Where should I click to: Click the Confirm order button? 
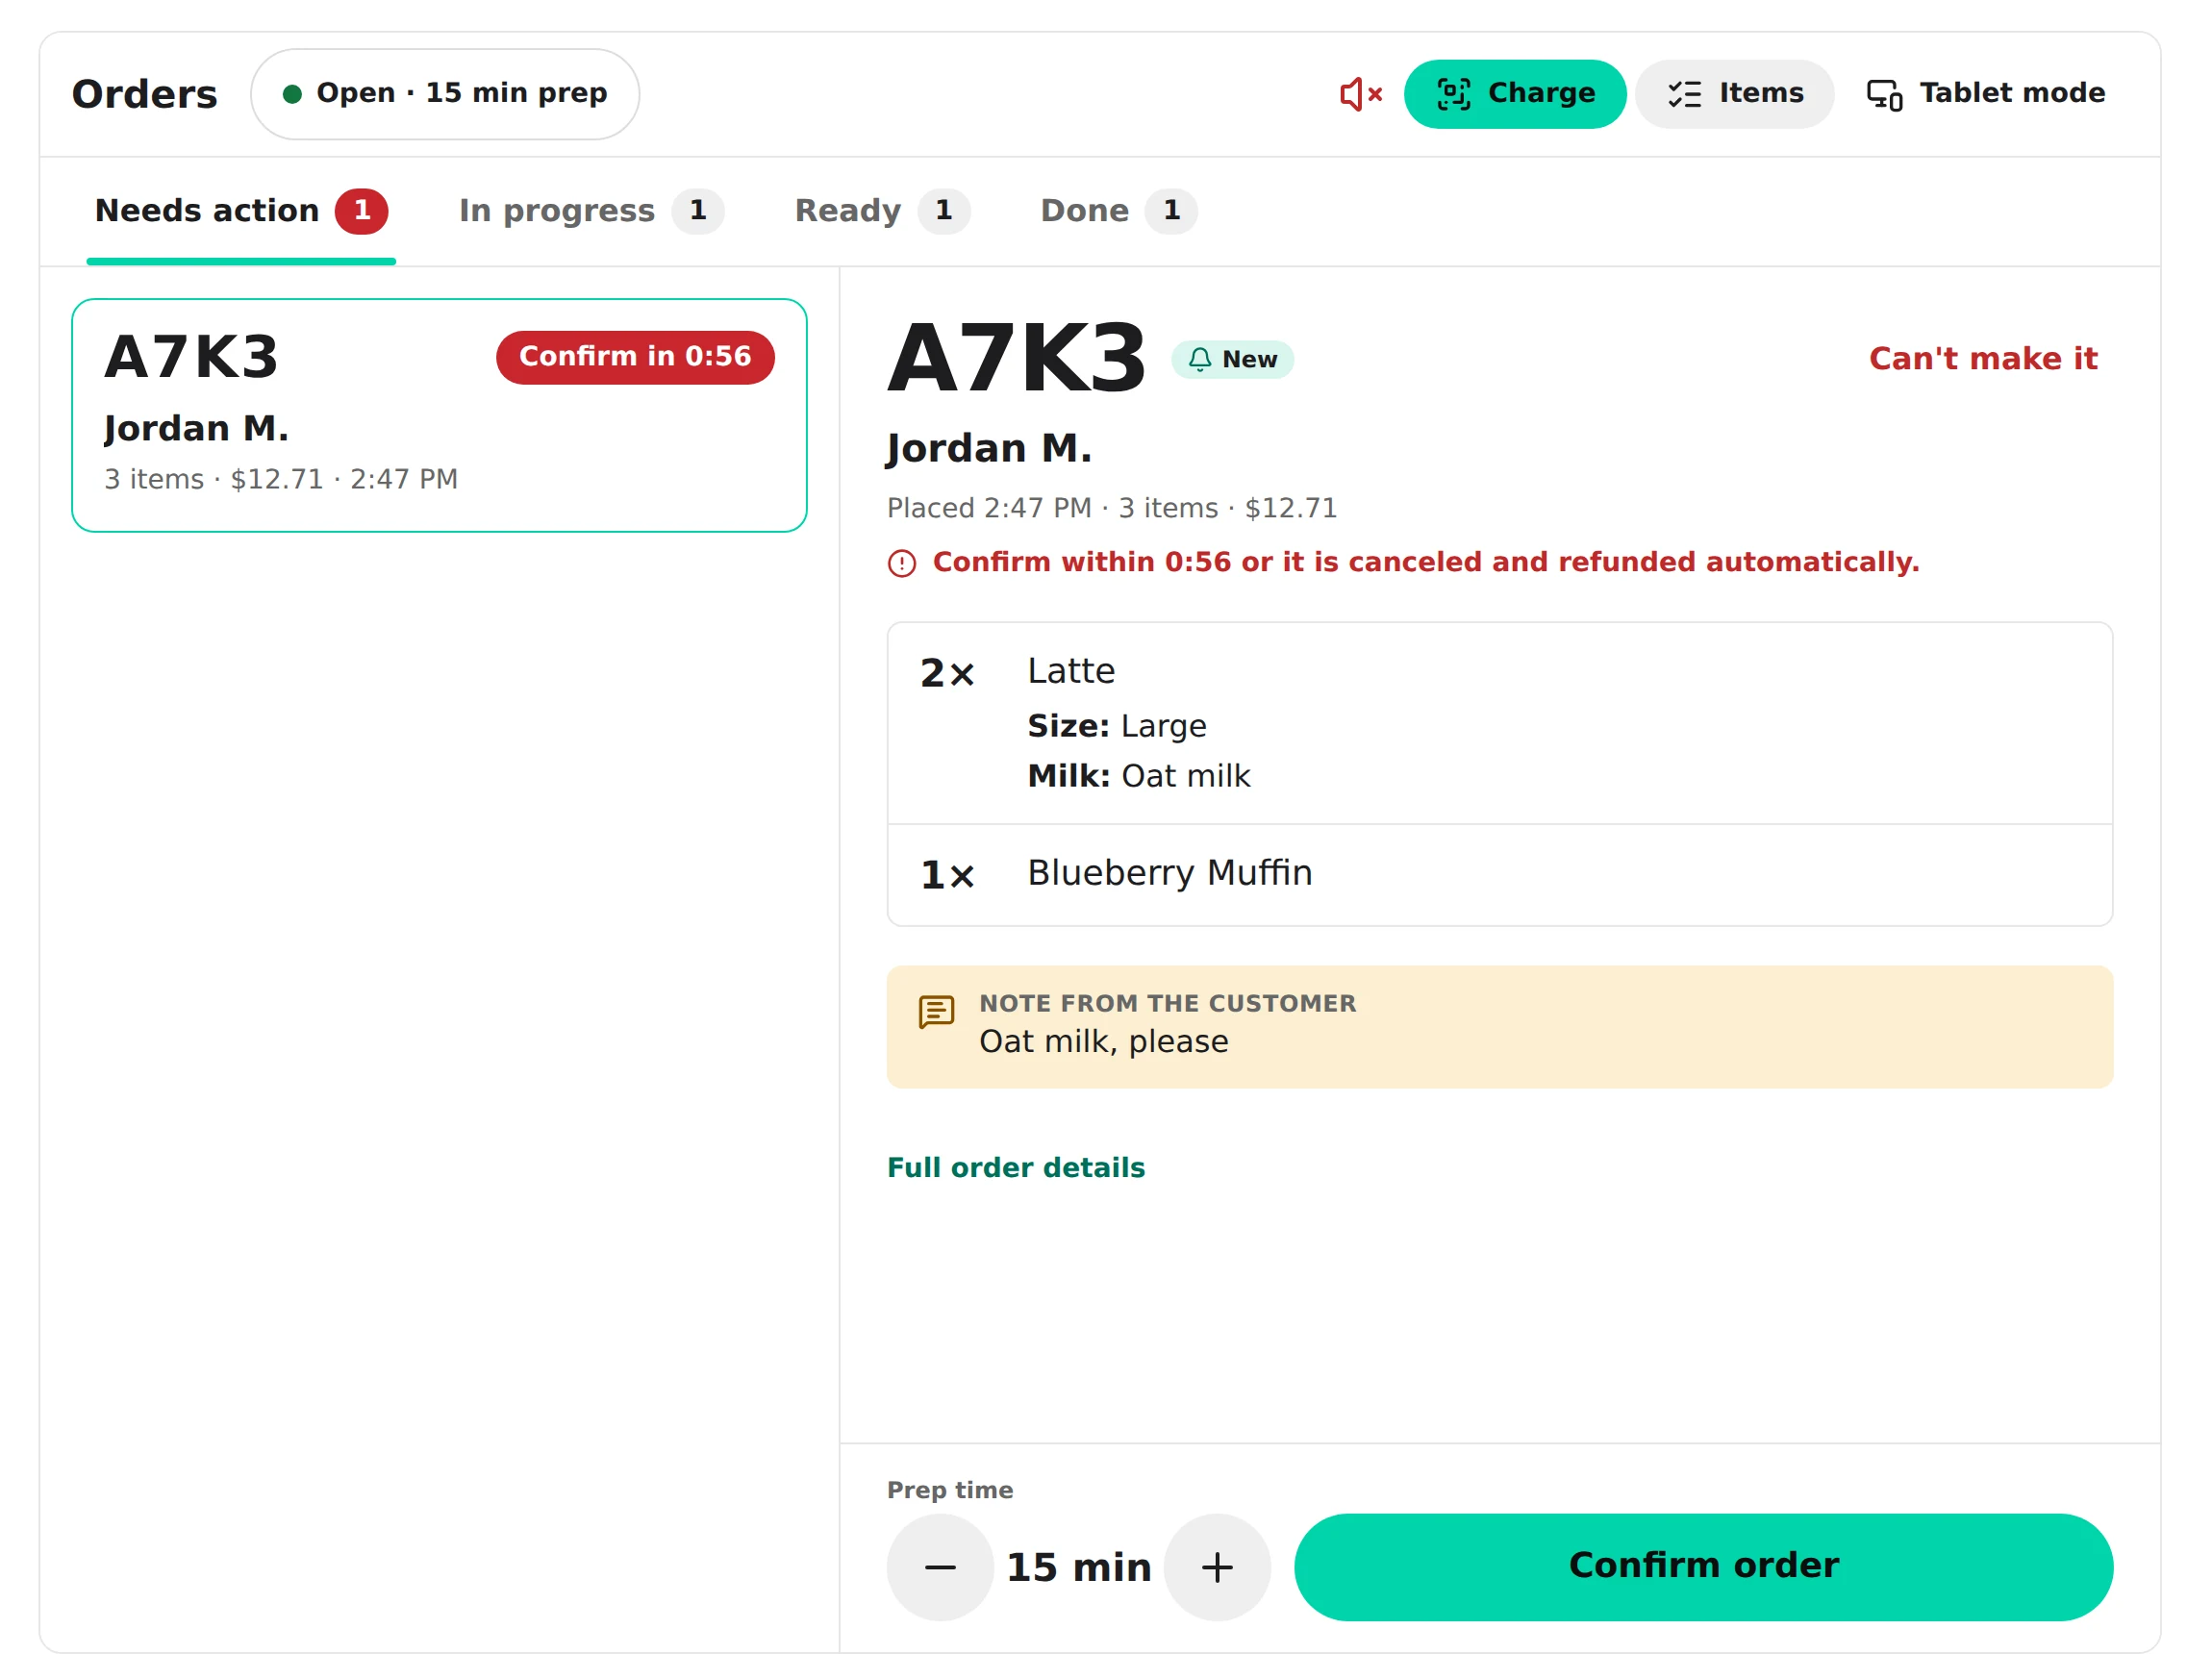(x=1703, y=1567)
